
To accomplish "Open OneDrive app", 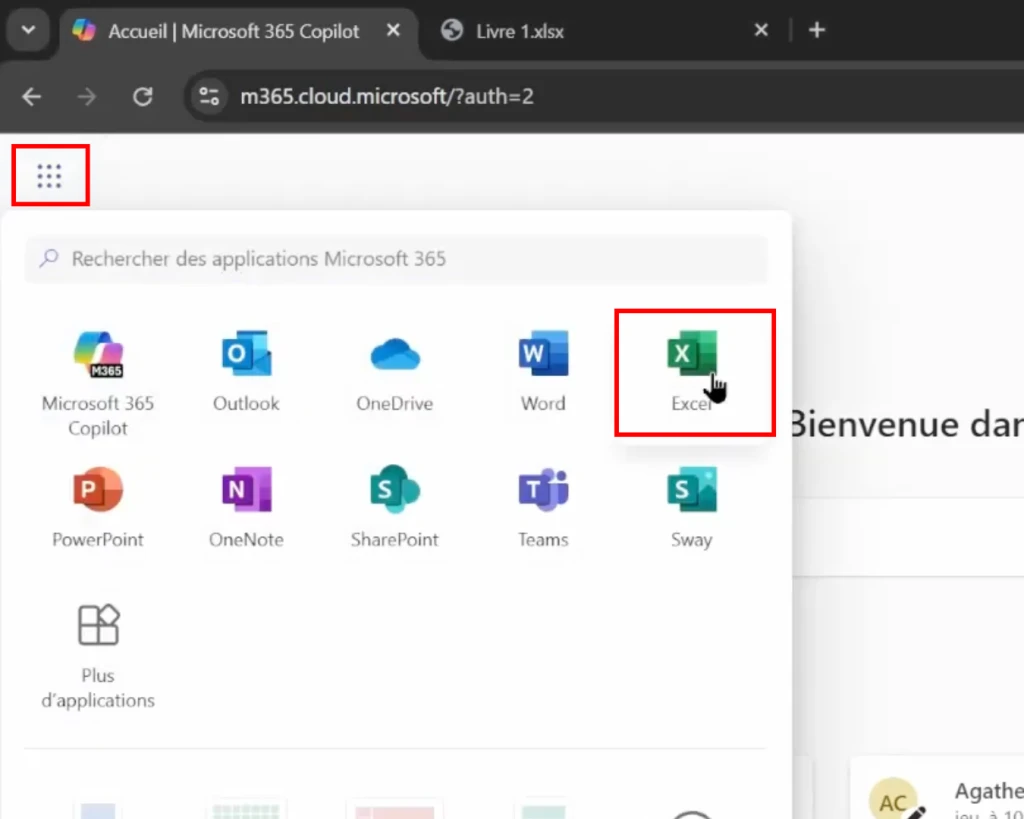I will [394, 372].
